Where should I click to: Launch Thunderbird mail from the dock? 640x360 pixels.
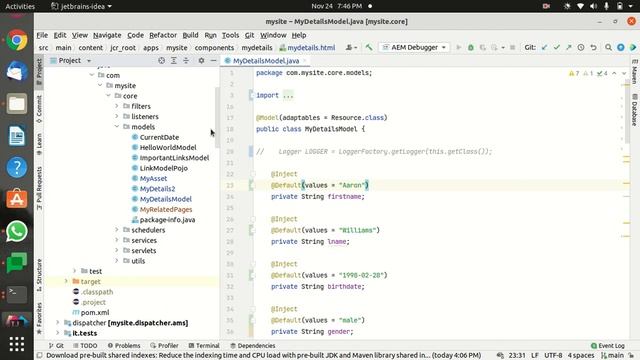17,72
